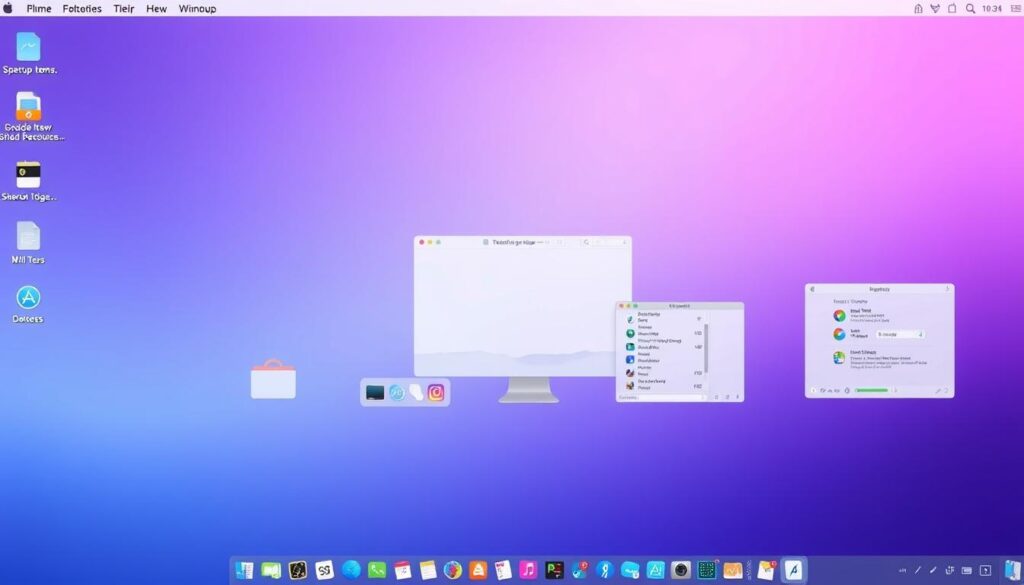Open the dropdown field in the right panel
This screenshot has height=585, width=1024.
coord(900,334)
